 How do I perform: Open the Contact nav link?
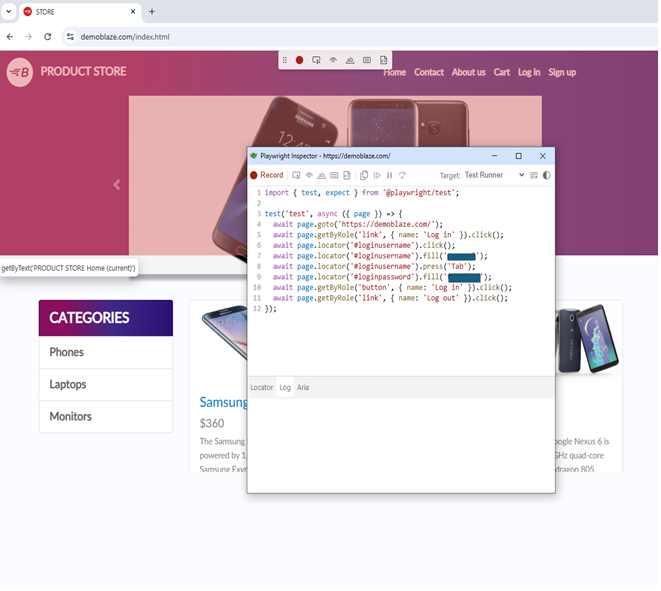[x=429, y=73]
